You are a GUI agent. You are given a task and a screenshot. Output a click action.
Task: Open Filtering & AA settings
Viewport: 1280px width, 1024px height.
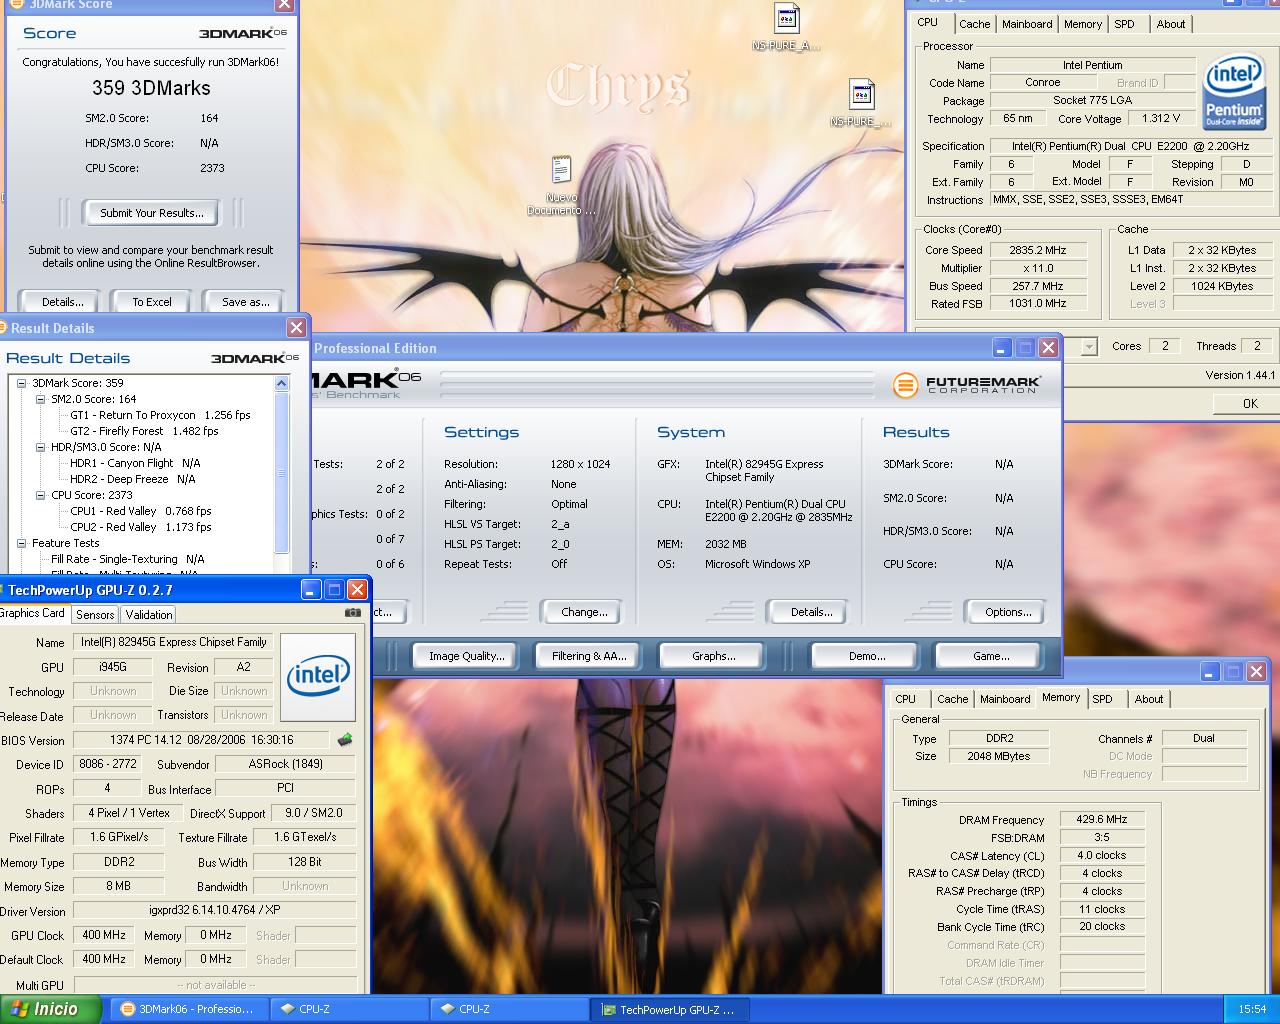coord(589,656)
